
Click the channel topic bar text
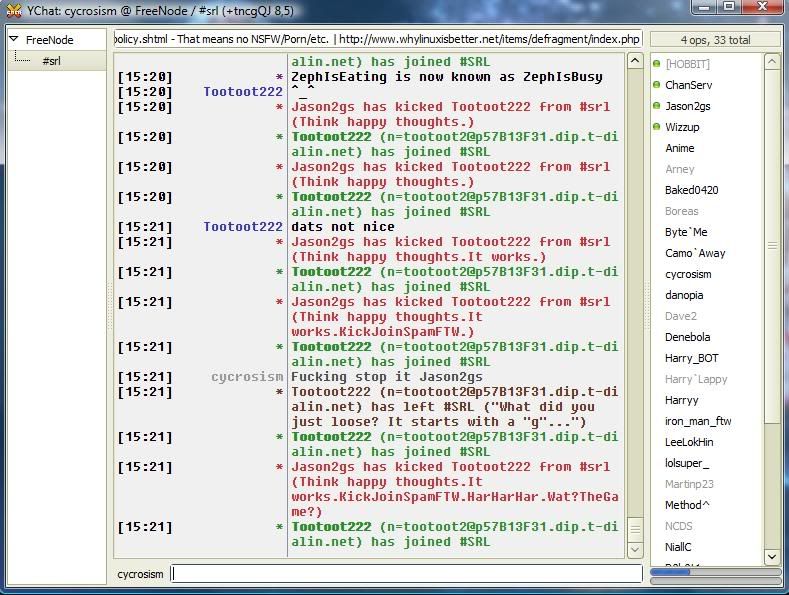[378, 39]
